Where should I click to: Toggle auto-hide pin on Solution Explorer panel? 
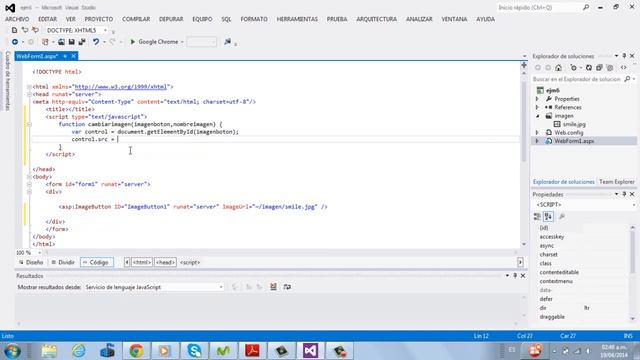(624, 56)
